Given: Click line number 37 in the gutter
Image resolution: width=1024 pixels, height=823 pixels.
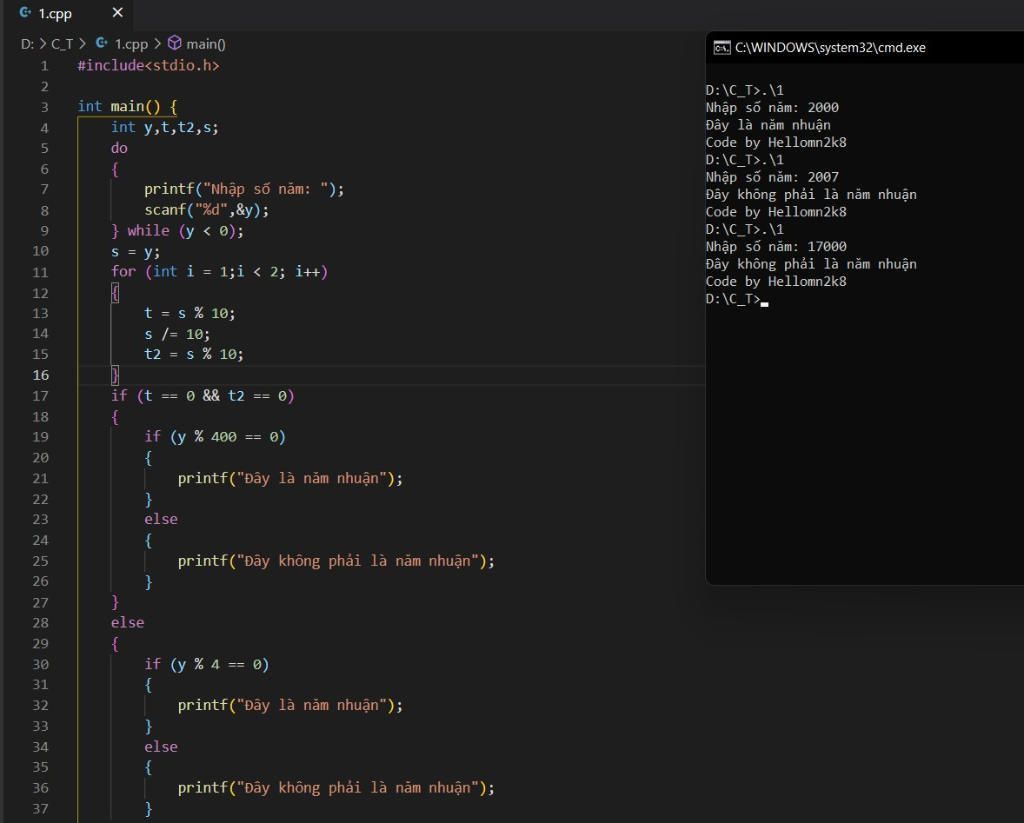Looking at the screenshot, I should pyautogui.click(x=40, y=809).
